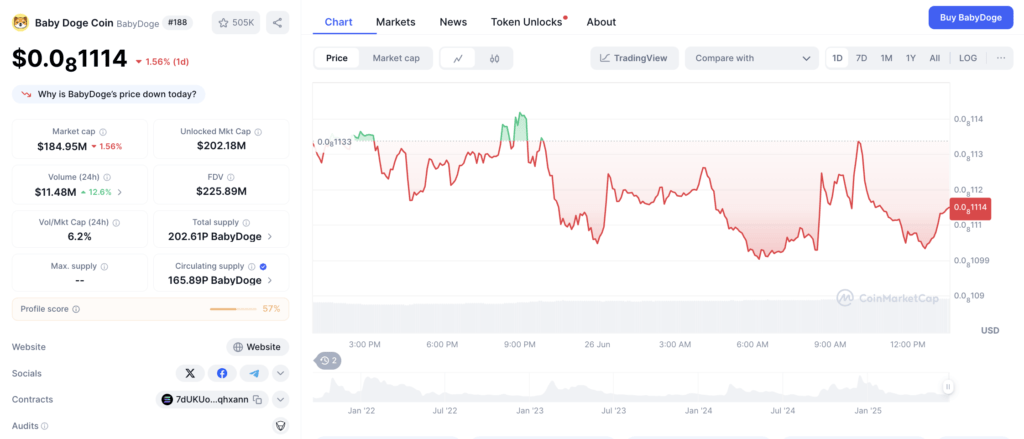Viewport: 1024px width, 439px height.
Task: Open the three-dots chart options menu
Action: (1001, 58)
